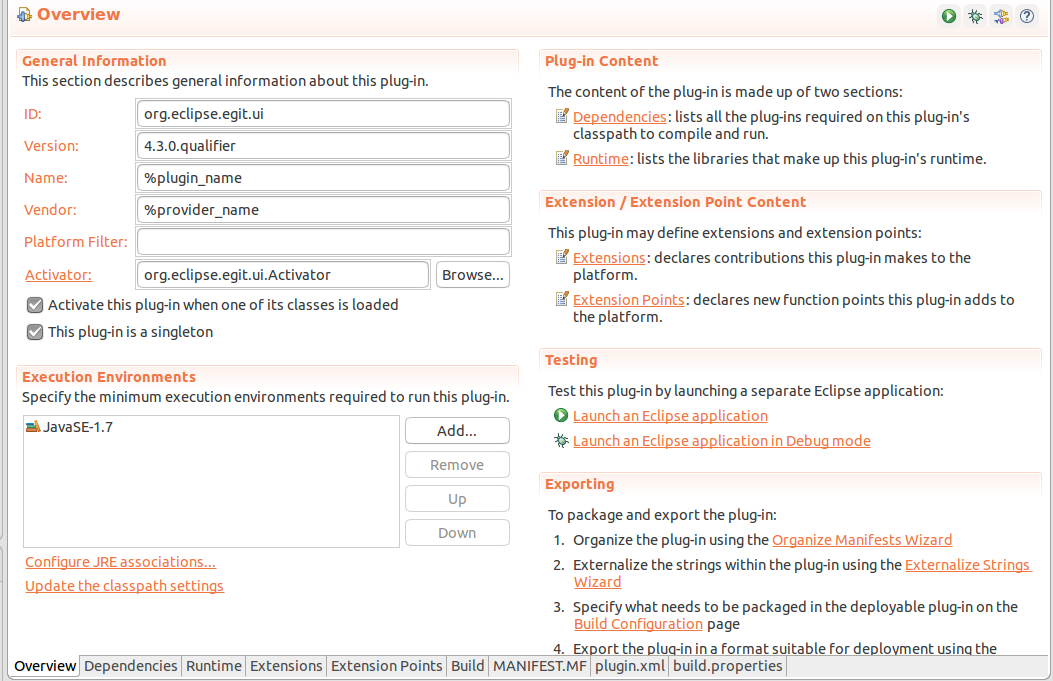
Task: Open the Extensions link in Extension Content section
Action: (x=609, y=258)
